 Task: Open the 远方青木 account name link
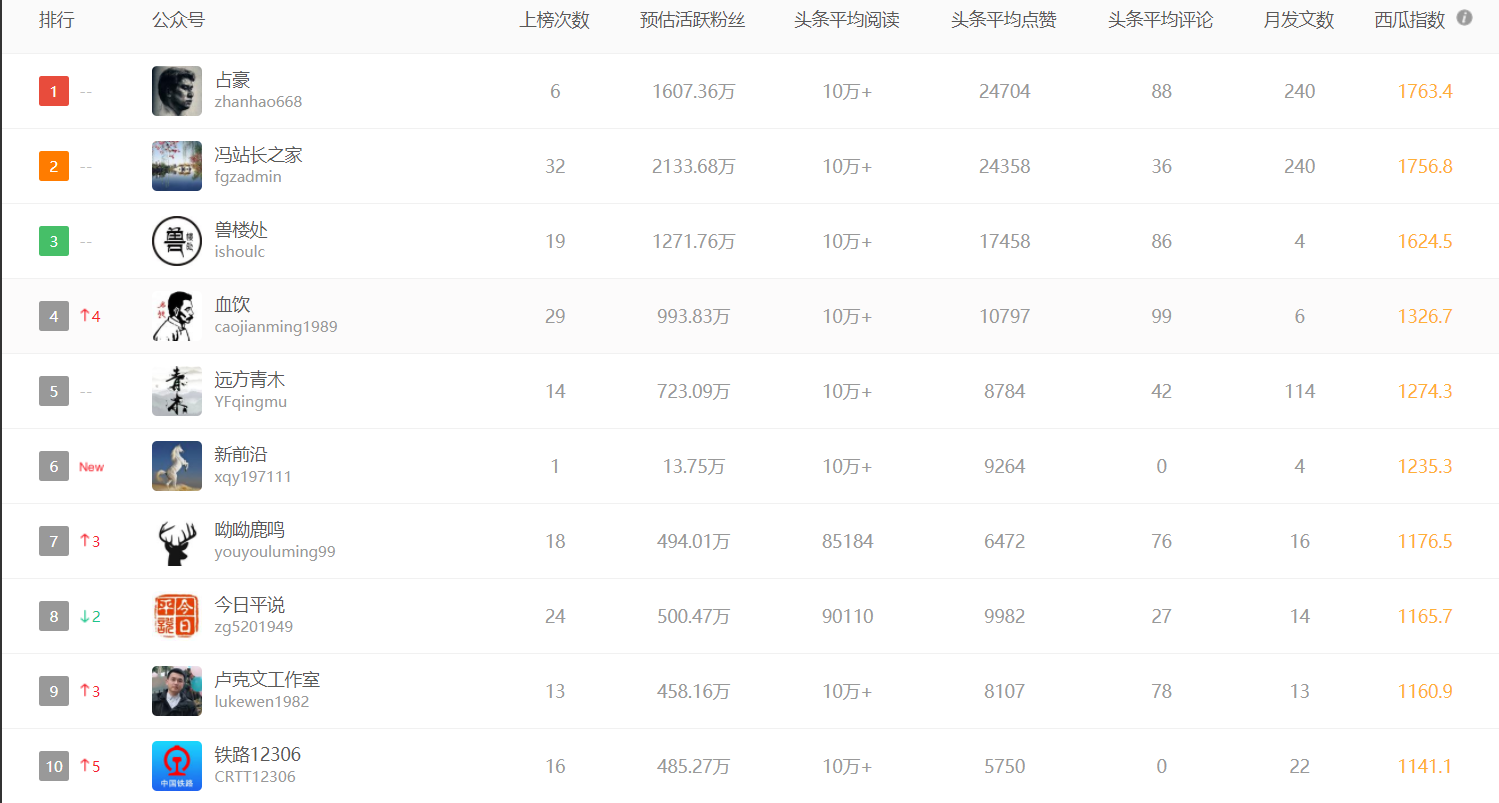point(250,380)
